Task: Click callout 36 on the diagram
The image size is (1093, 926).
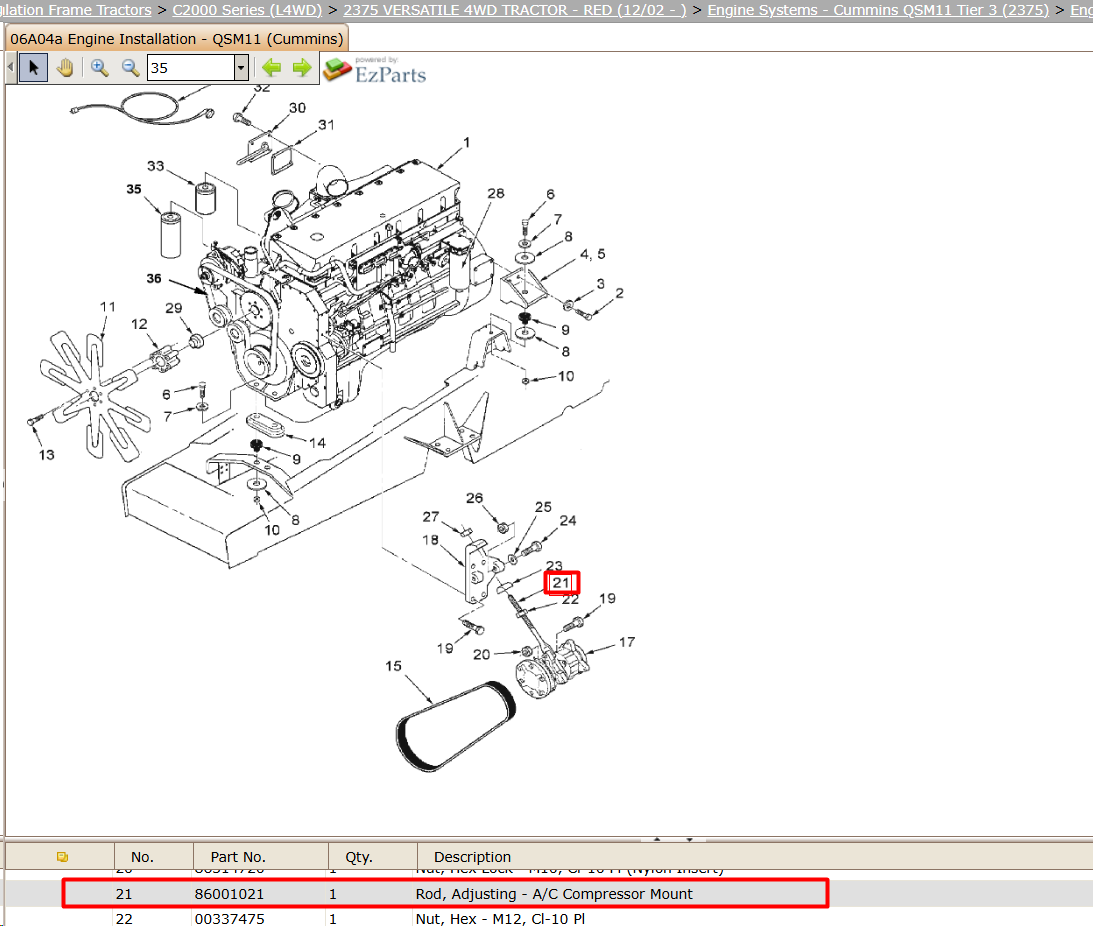Action: click(x=154, y=278)
